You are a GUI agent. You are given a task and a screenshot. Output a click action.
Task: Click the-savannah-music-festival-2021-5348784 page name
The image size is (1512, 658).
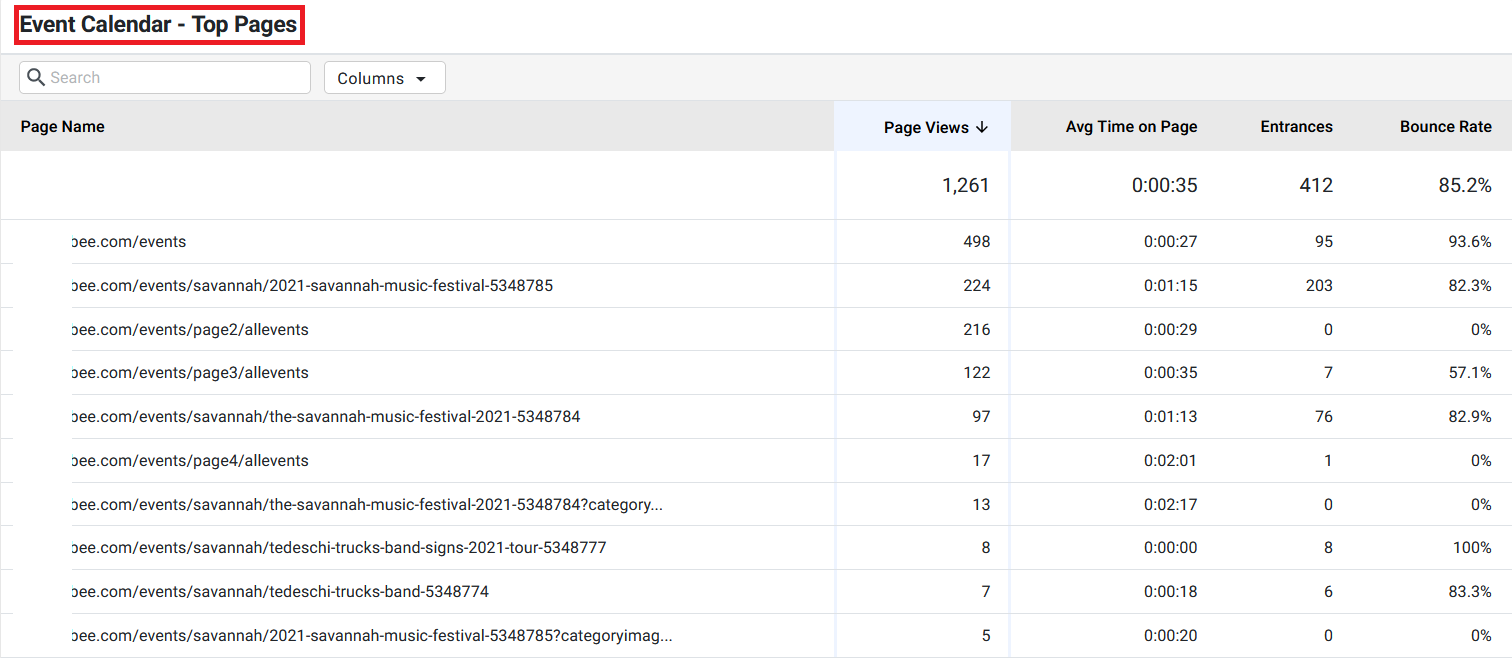326,417
